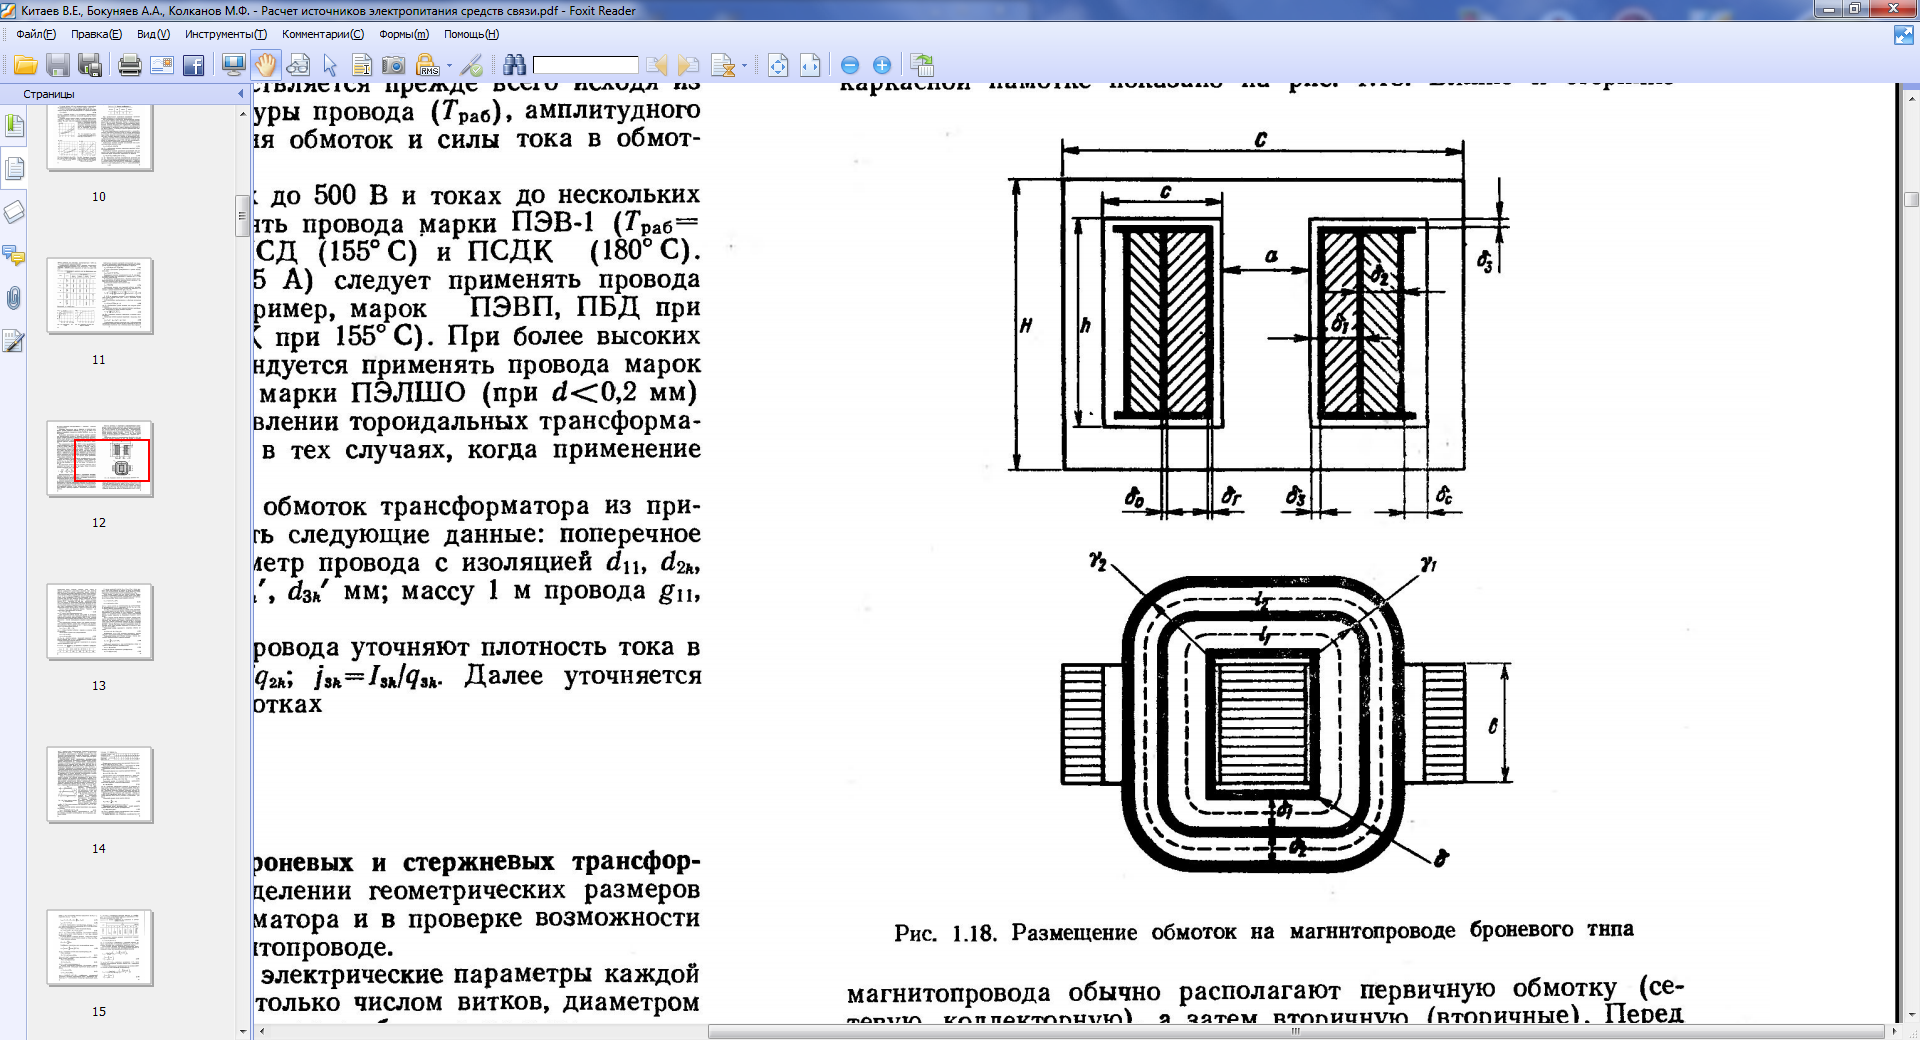Click the search options filter icon
Screen dimensions: 1920x1040
(723, 66)
